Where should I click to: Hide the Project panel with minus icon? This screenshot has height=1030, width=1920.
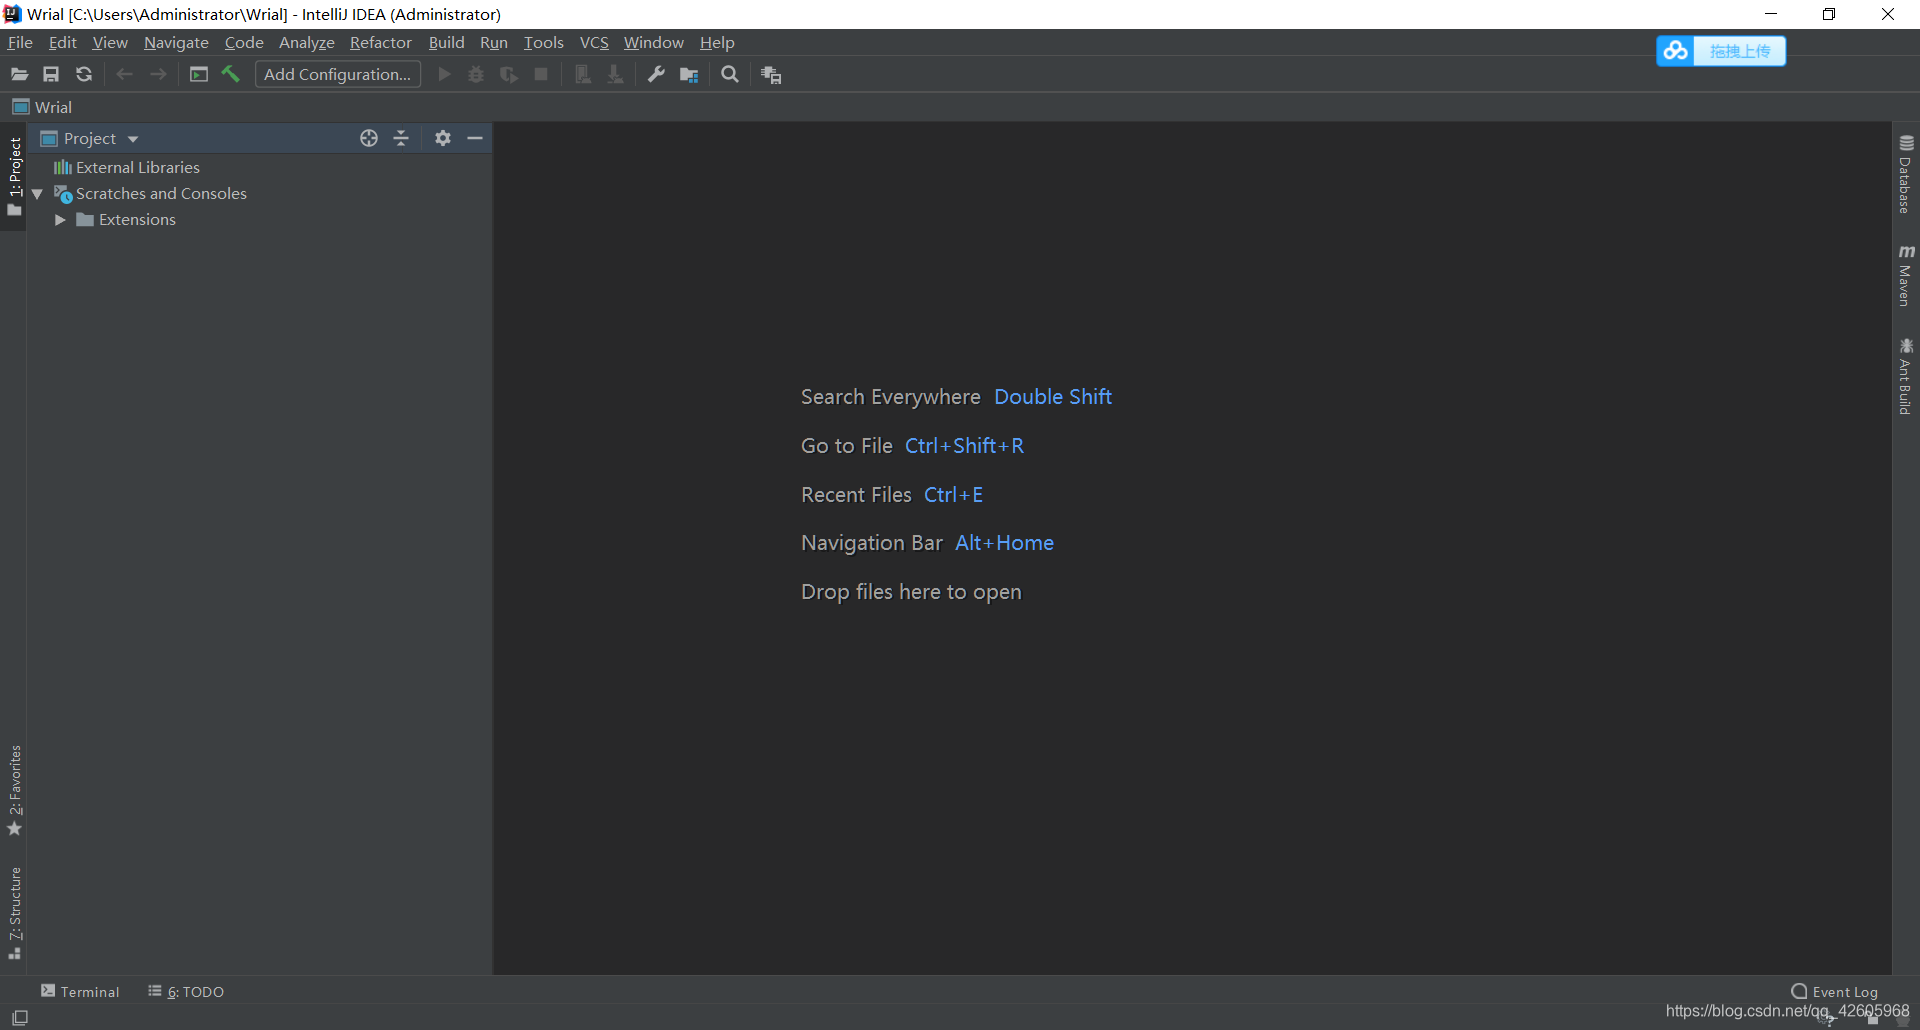pyautogui.click(x=475, y=138)
